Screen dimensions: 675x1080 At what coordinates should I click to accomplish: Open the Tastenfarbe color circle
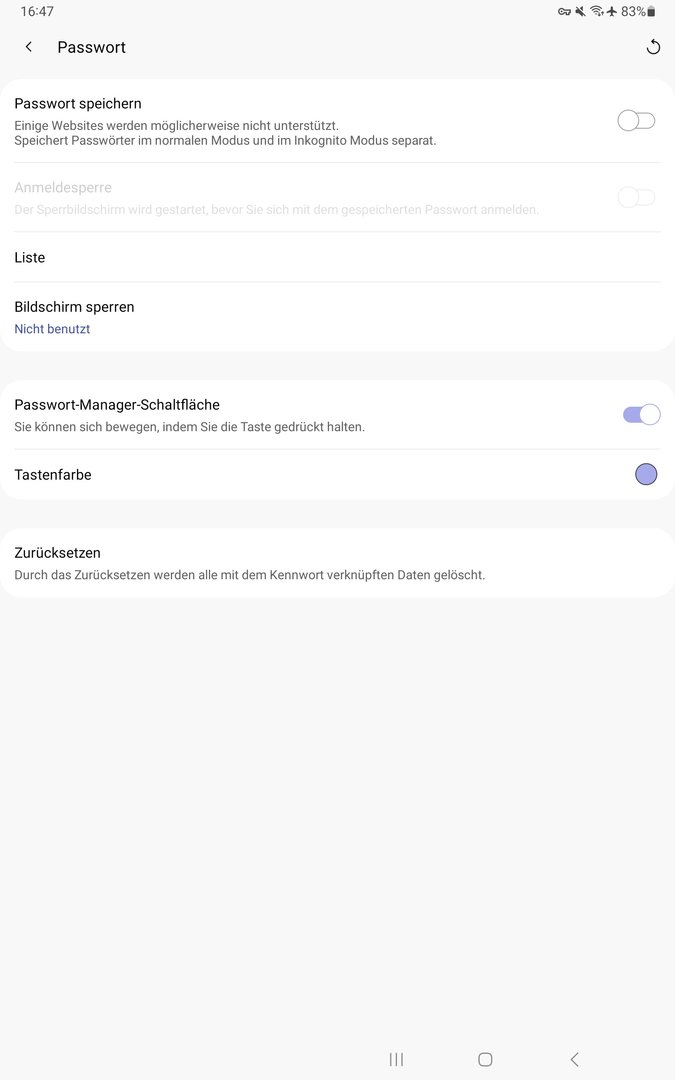pos(646,475)
